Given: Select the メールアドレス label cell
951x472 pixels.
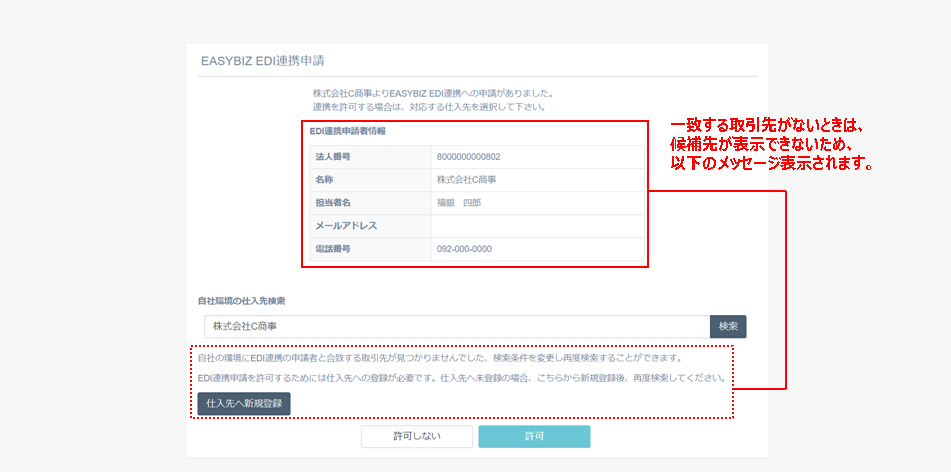Looking at the screenshot, I should [x=369, y=226].
